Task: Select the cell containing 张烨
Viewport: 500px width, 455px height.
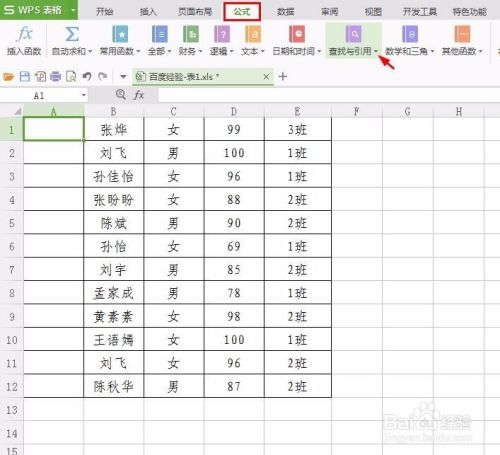Action: pos(114,129)
